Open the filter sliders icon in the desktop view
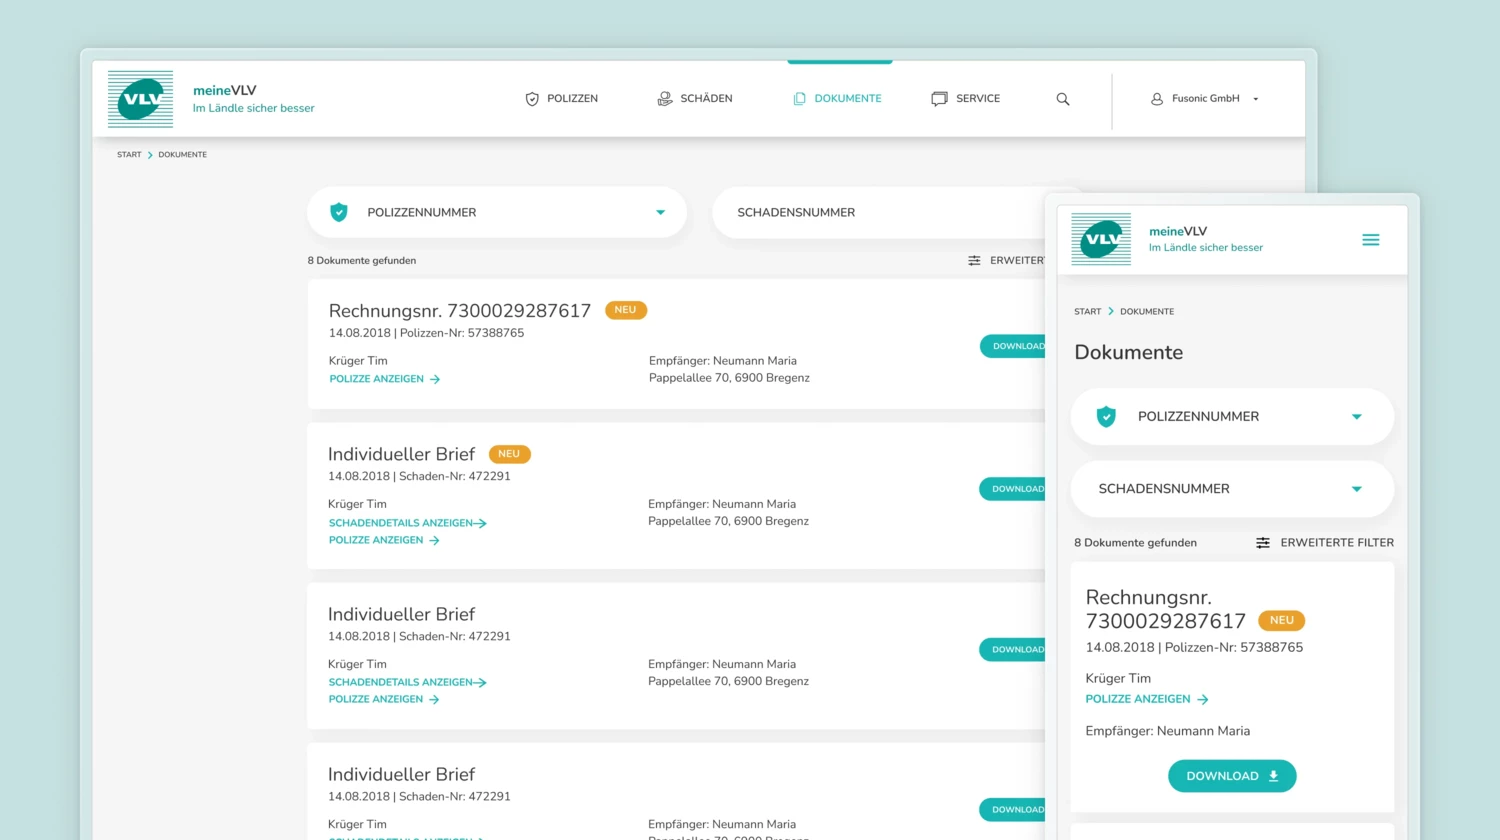Image resolution: width=1500 pixels, height=840 pixels. (974, 261)
